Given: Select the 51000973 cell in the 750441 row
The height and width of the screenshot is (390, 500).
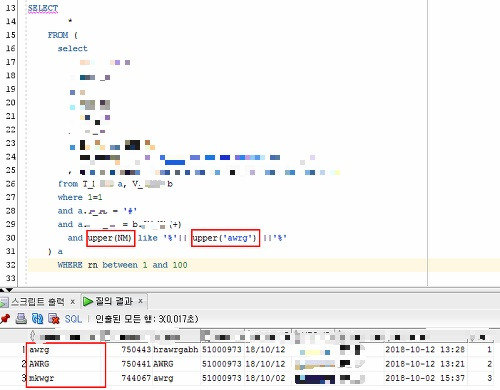Looking at the screenshot, I should (x=222, y=364).
